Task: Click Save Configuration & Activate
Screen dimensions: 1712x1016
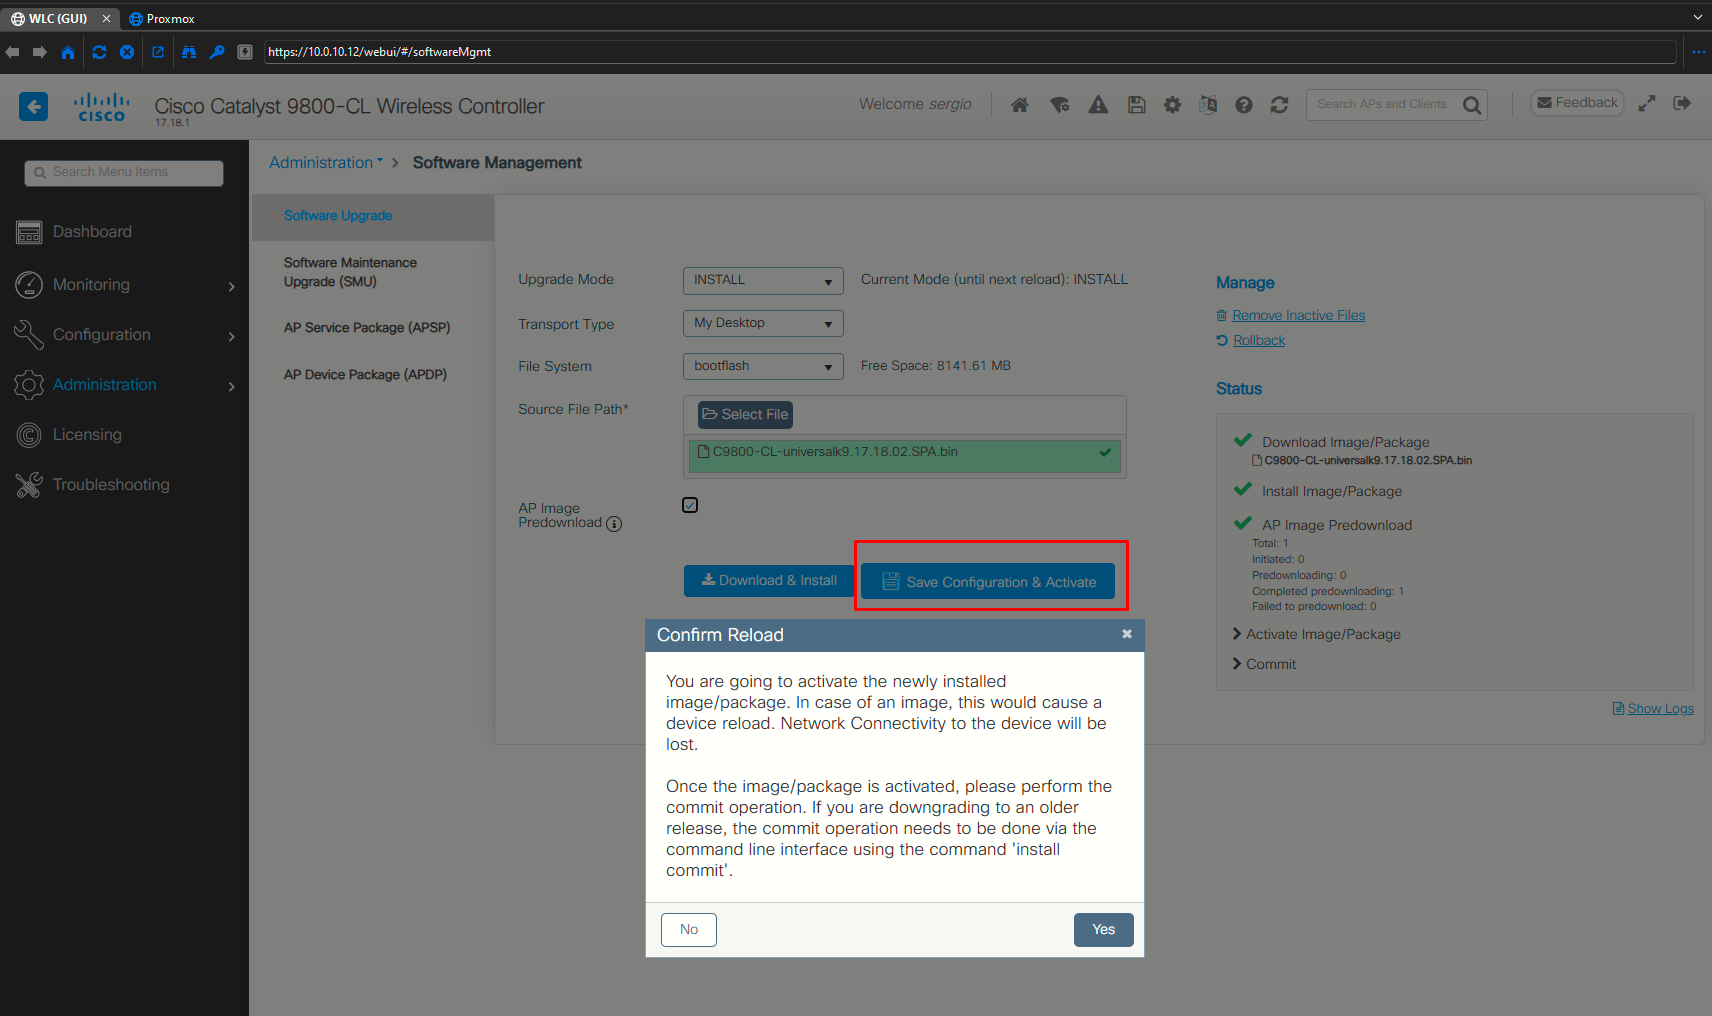Action: (988, 582)
